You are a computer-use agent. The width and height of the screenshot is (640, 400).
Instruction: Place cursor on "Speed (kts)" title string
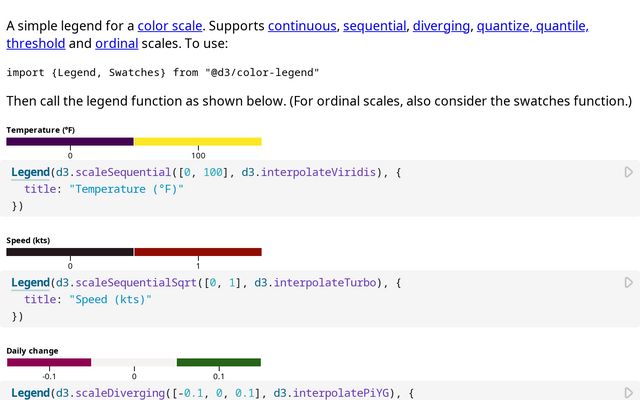pyautogui.click(x=110, y=299)
